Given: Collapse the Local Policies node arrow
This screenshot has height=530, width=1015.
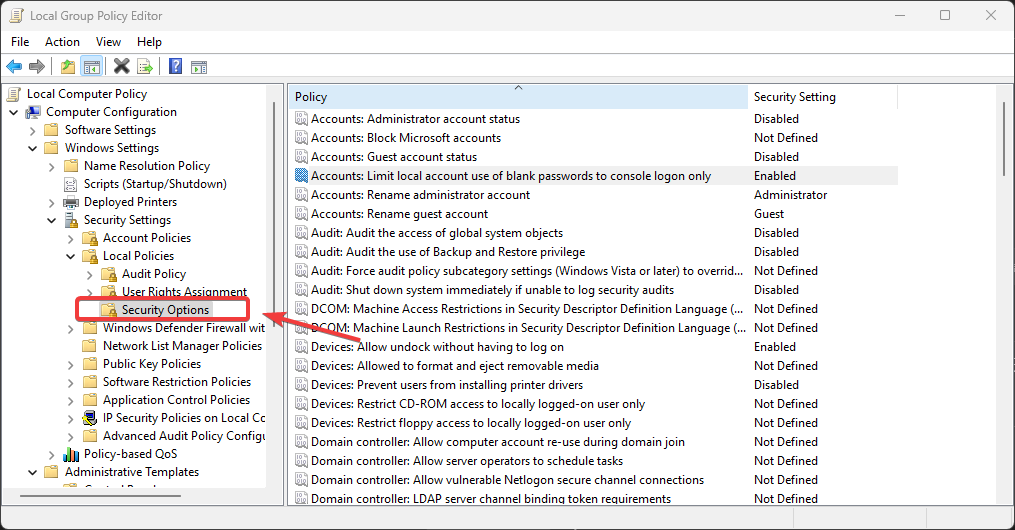Looking at the screenshot, I should point(70,256).
